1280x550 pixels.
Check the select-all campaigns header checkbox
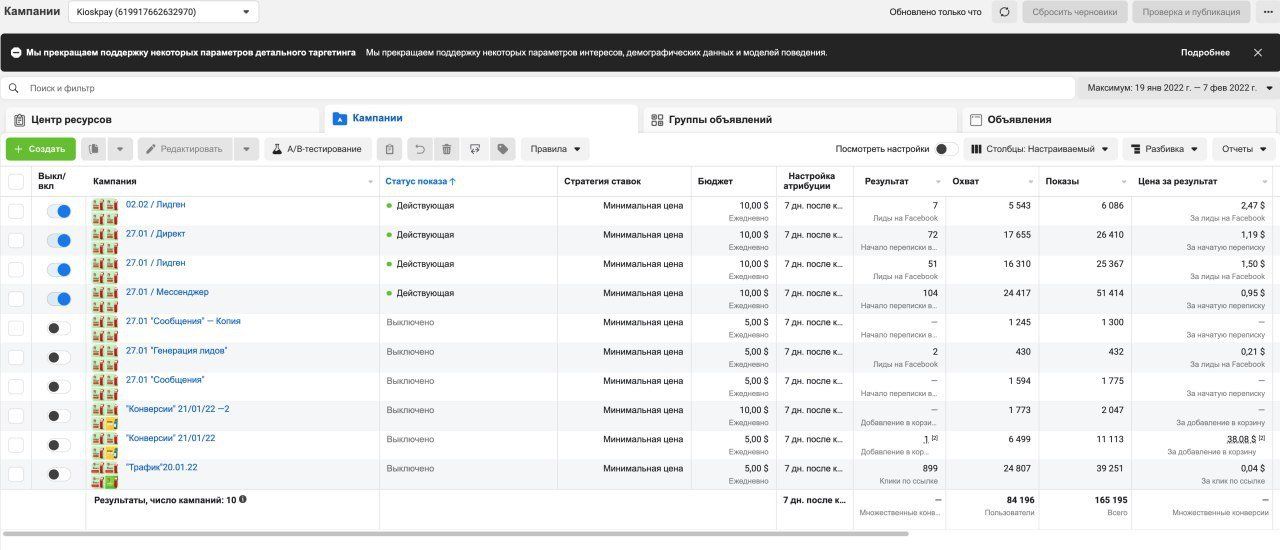16,181
